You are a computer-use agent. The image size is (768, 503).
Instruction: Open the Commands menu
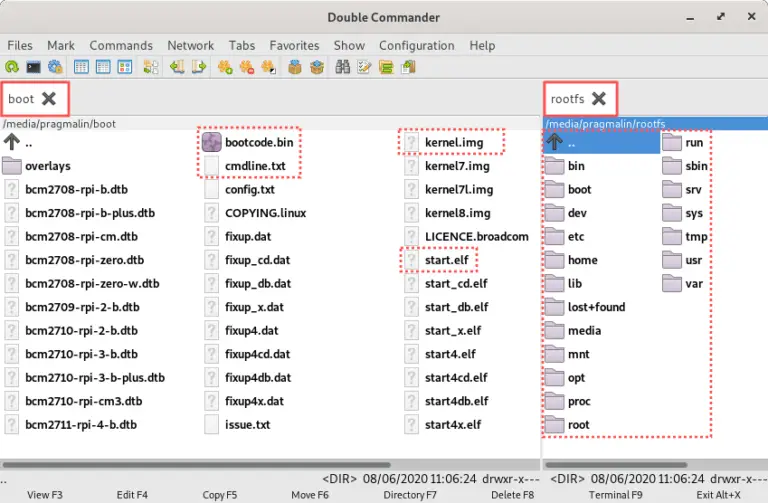pos(121,46)
